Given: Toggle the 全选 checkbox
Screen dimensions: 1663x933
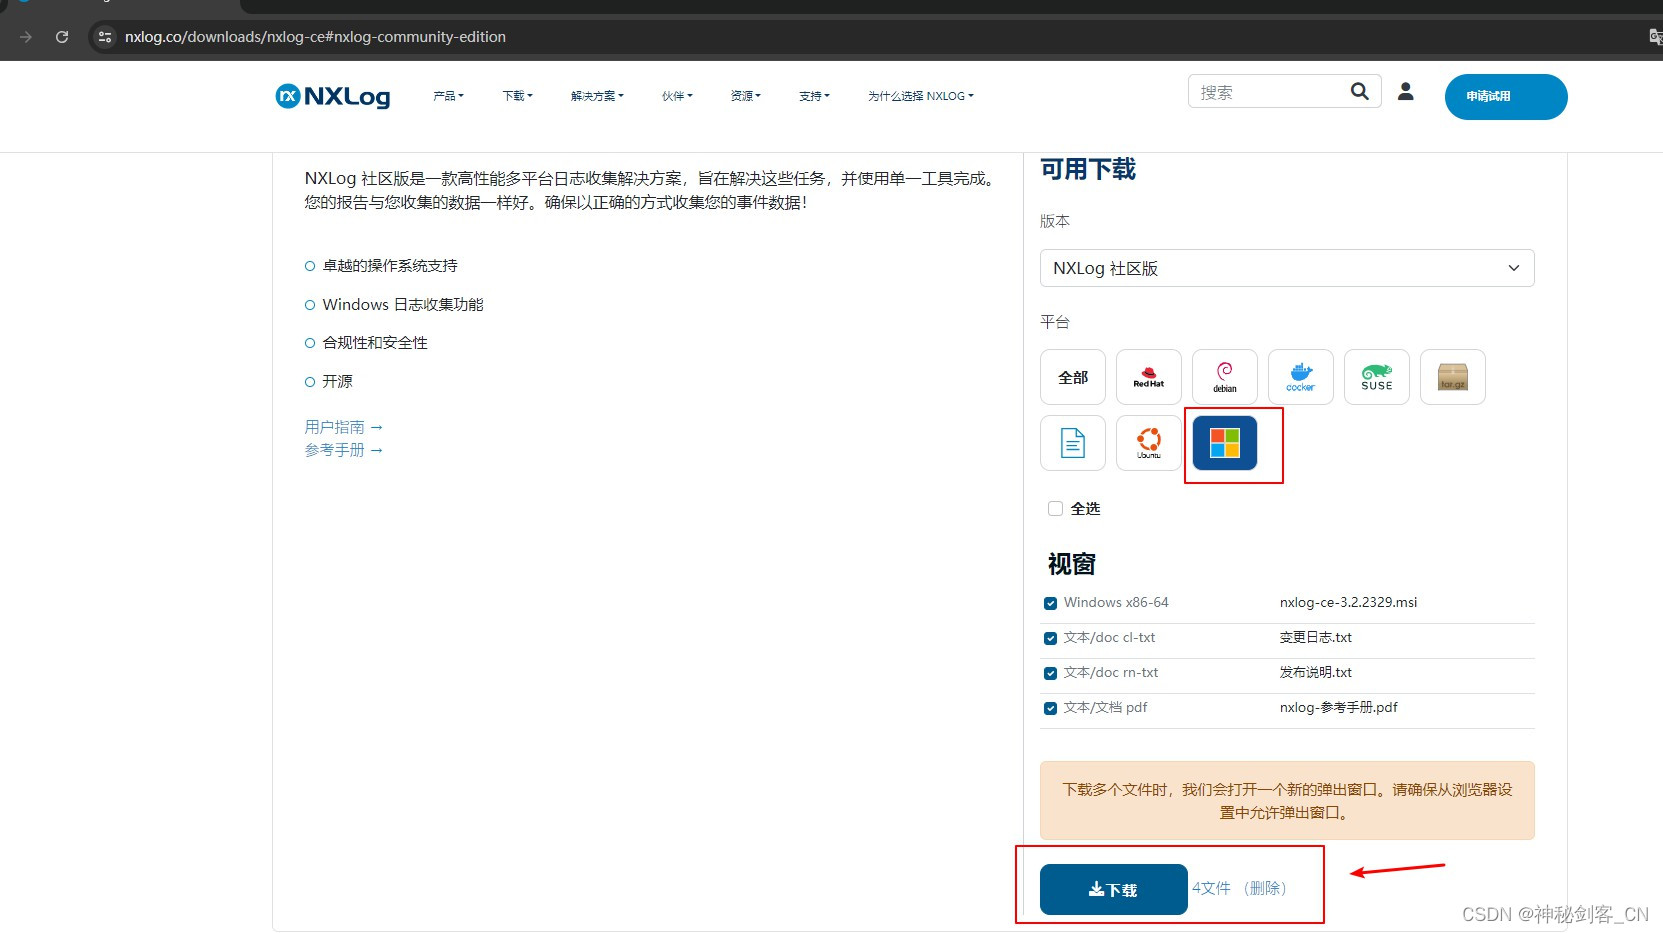Looking at the screenshot, I should click(x=1055, y=508).
